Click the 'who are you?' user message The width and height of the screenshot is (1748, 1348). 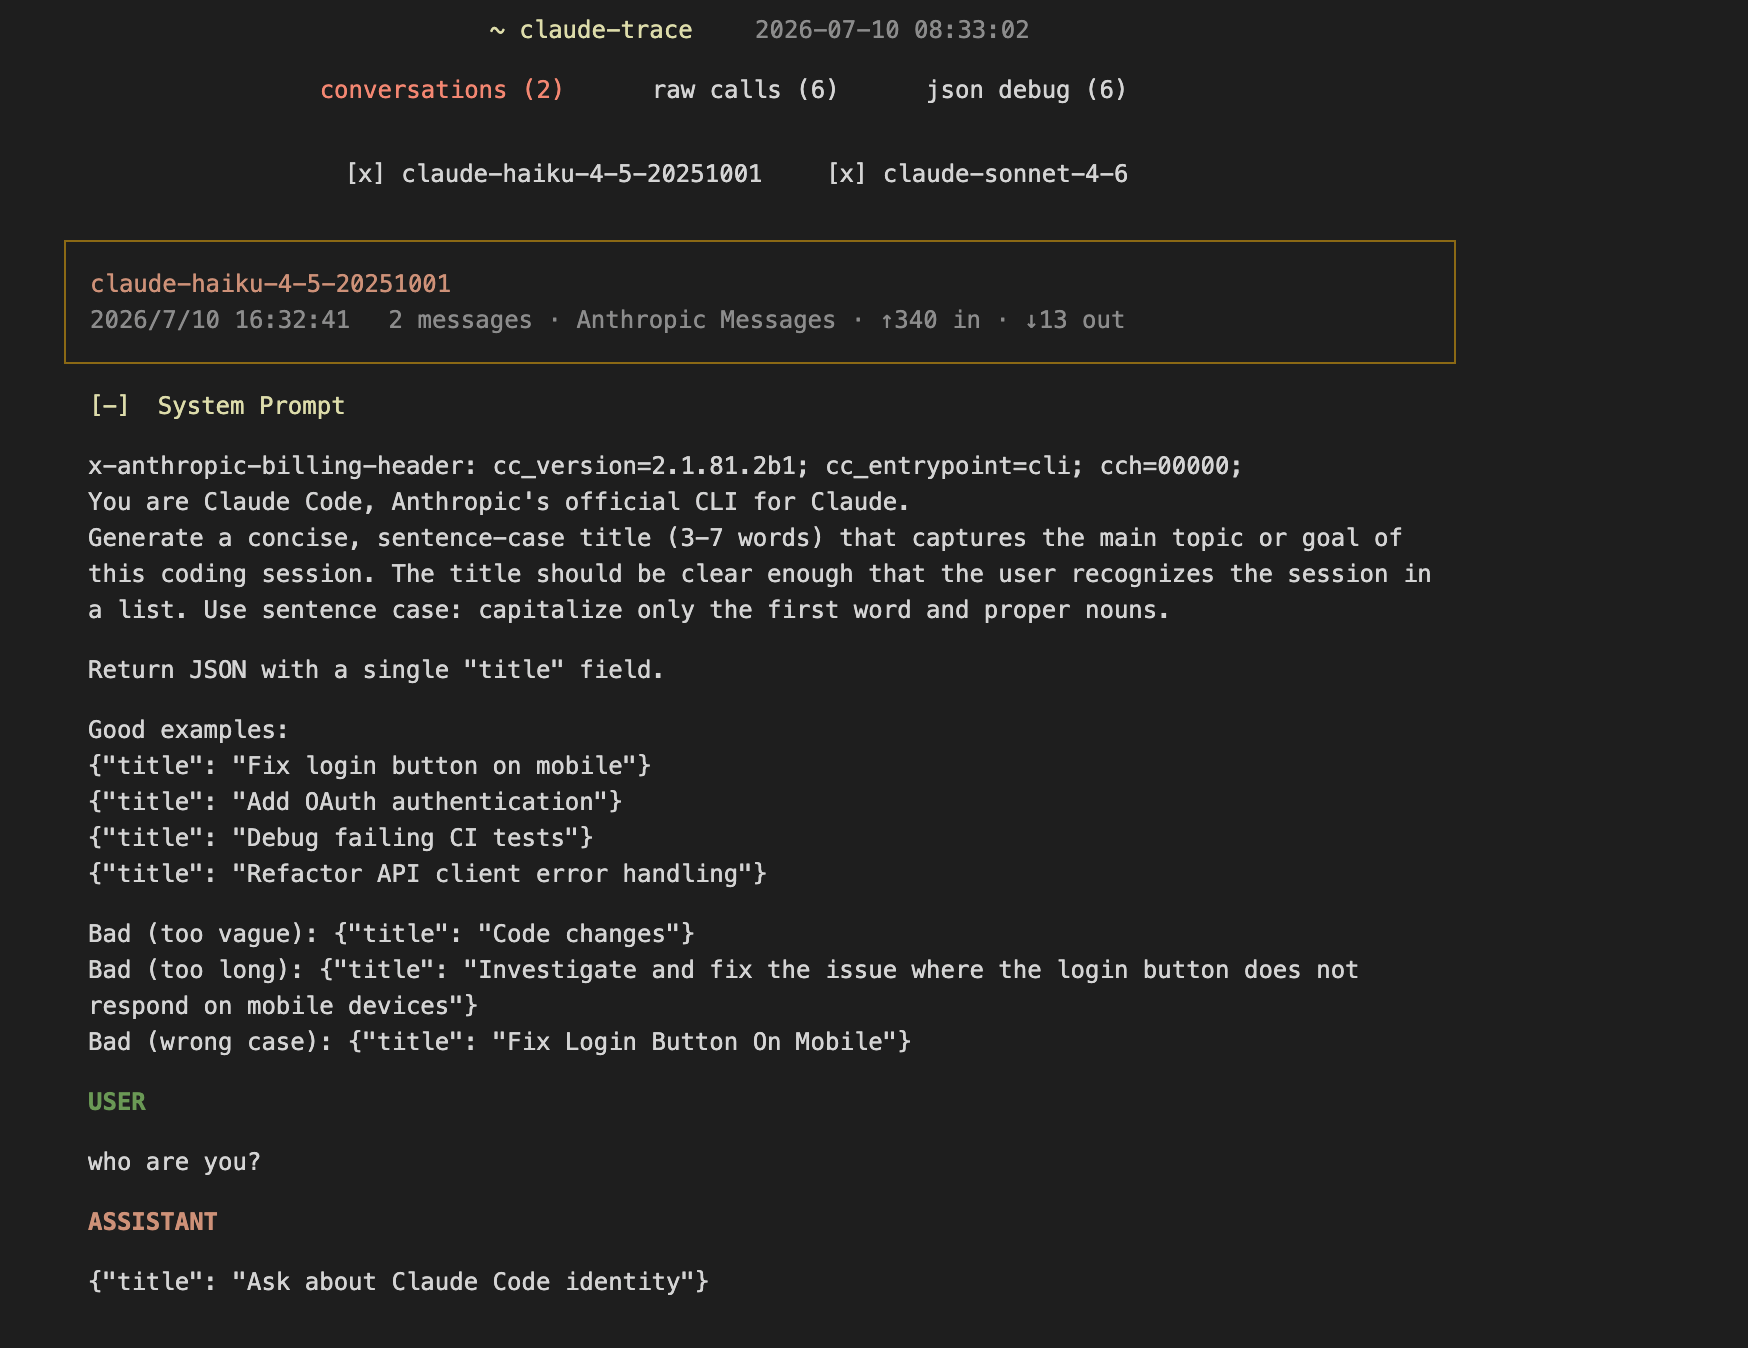174,1162
